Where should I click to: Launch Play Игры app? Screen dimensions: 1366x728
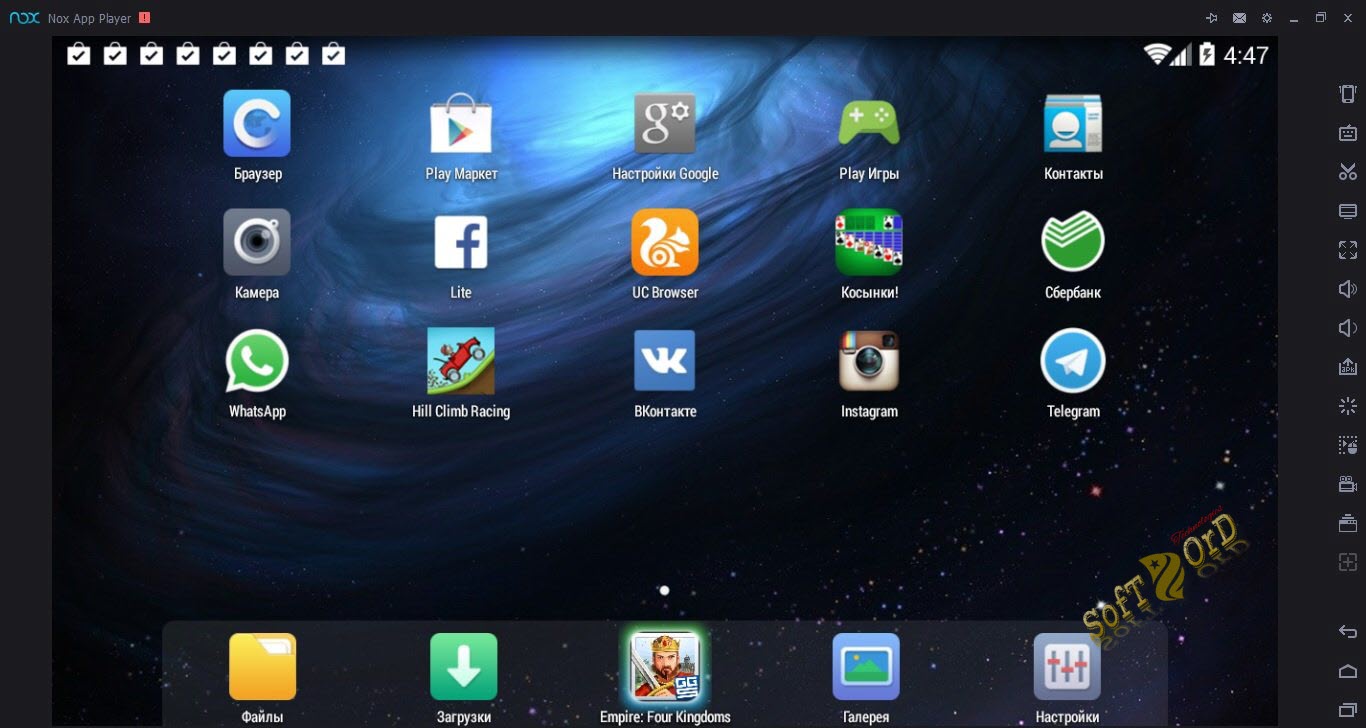(x=869, y=124)
